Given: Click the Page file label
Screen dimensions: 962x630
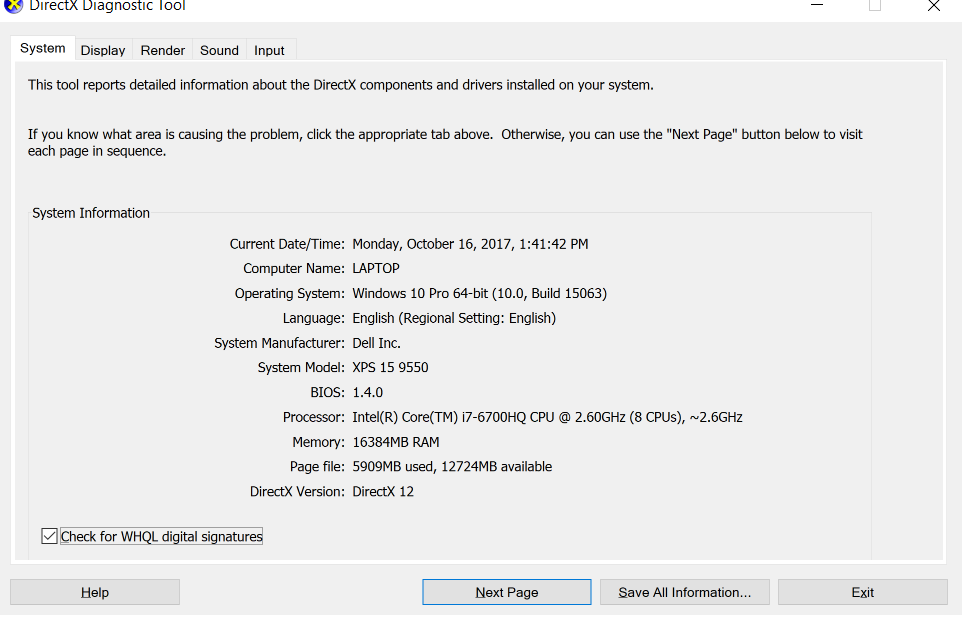Looking at the screenshot, I should [317, 467].
